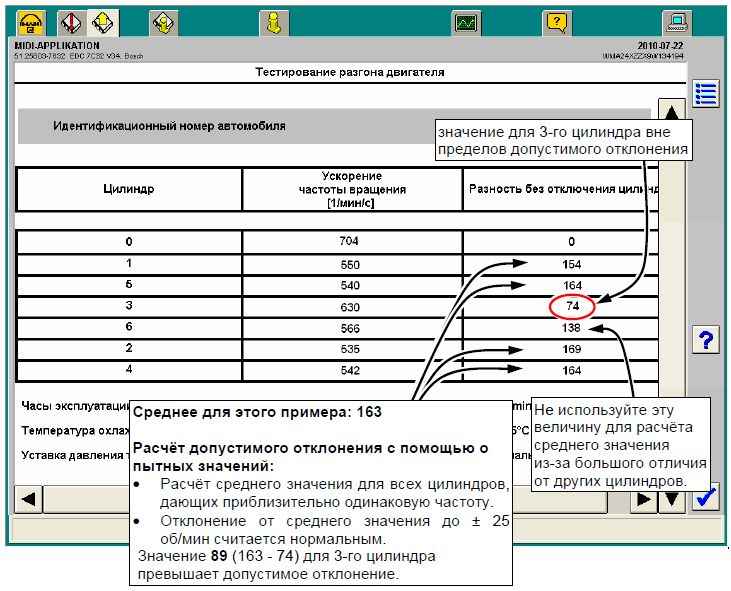731x591 pixels.
Task: Confirm with the blue checkmark button
Action: point(706,498)
